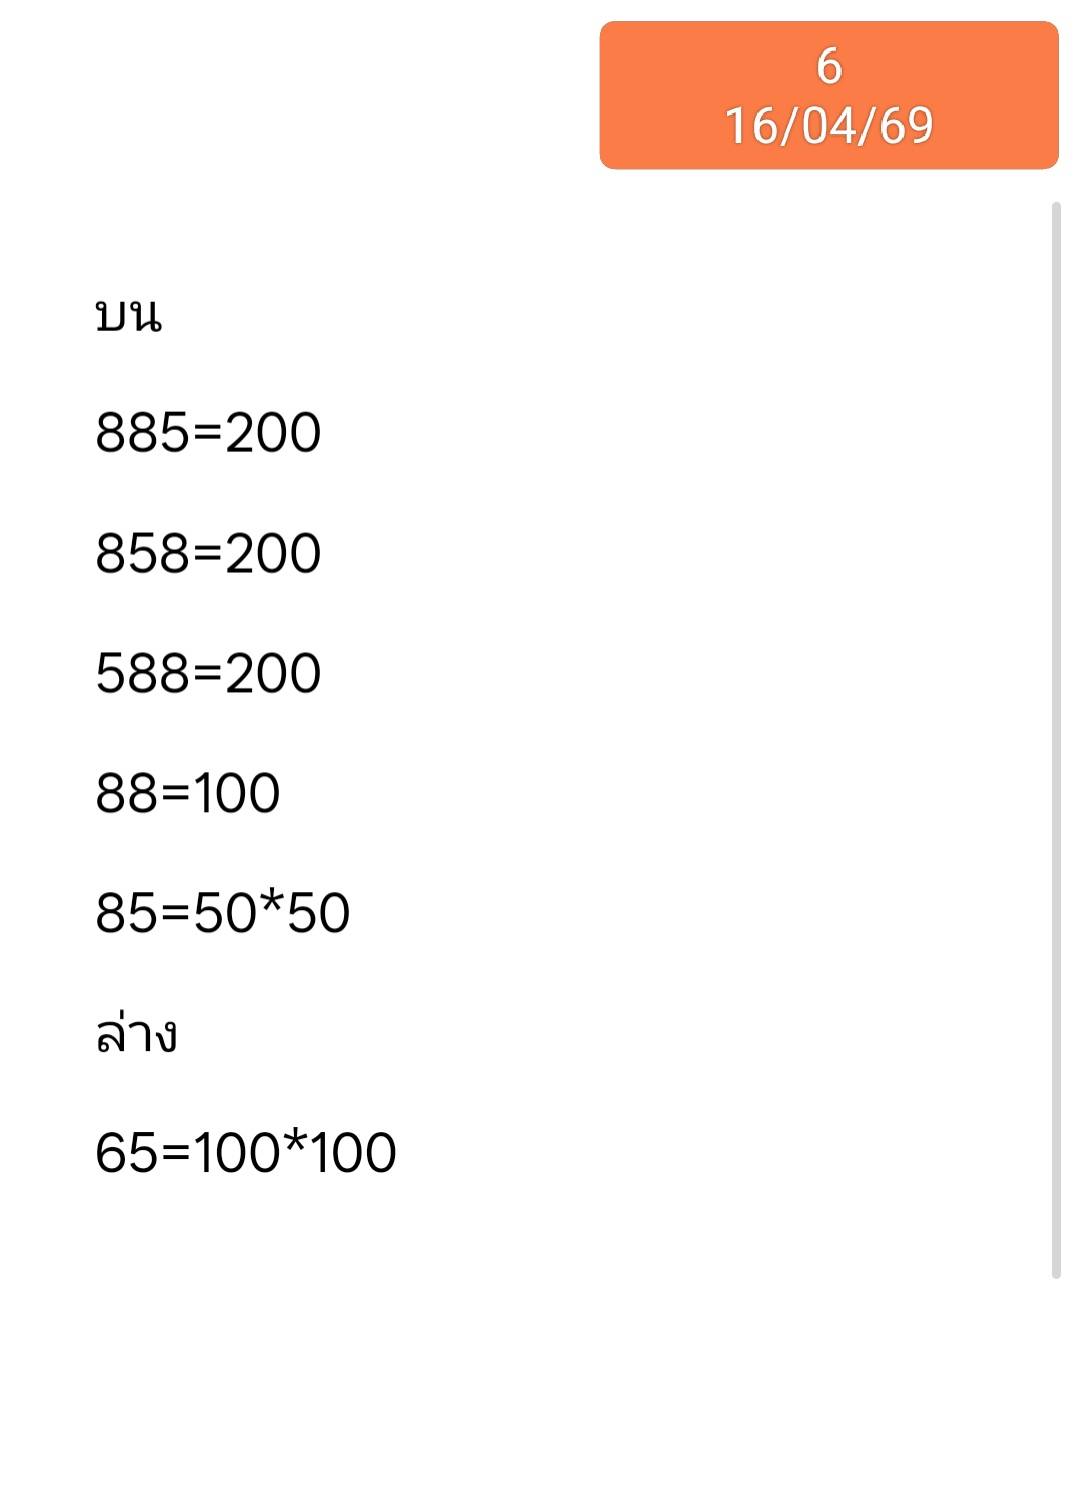Click the amount 200 in the 858 entry
Viewport: 1080px width, 1494px height.
273,553
